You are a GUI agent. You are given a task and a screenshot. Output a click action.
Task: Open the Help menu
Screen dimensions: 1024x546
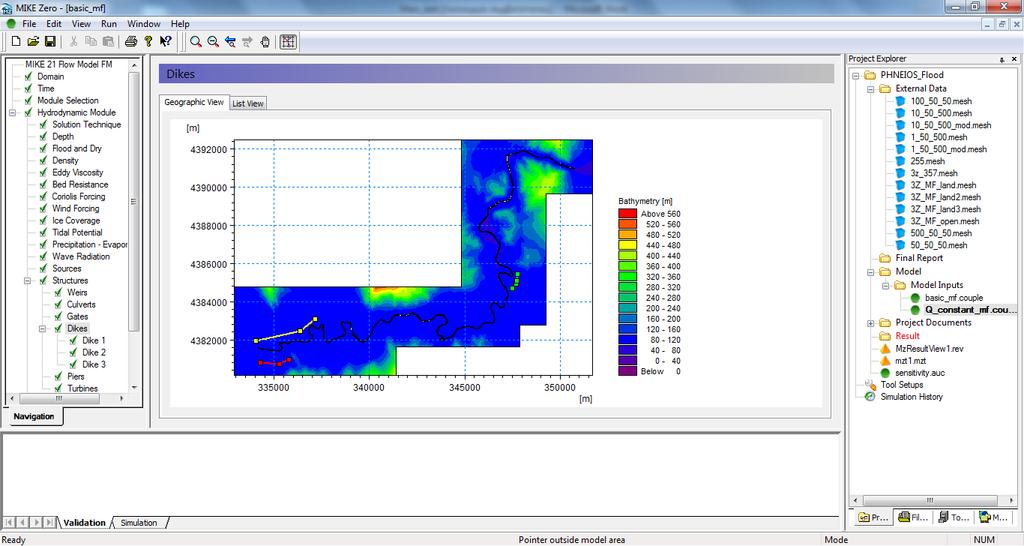tap(180, 24)
